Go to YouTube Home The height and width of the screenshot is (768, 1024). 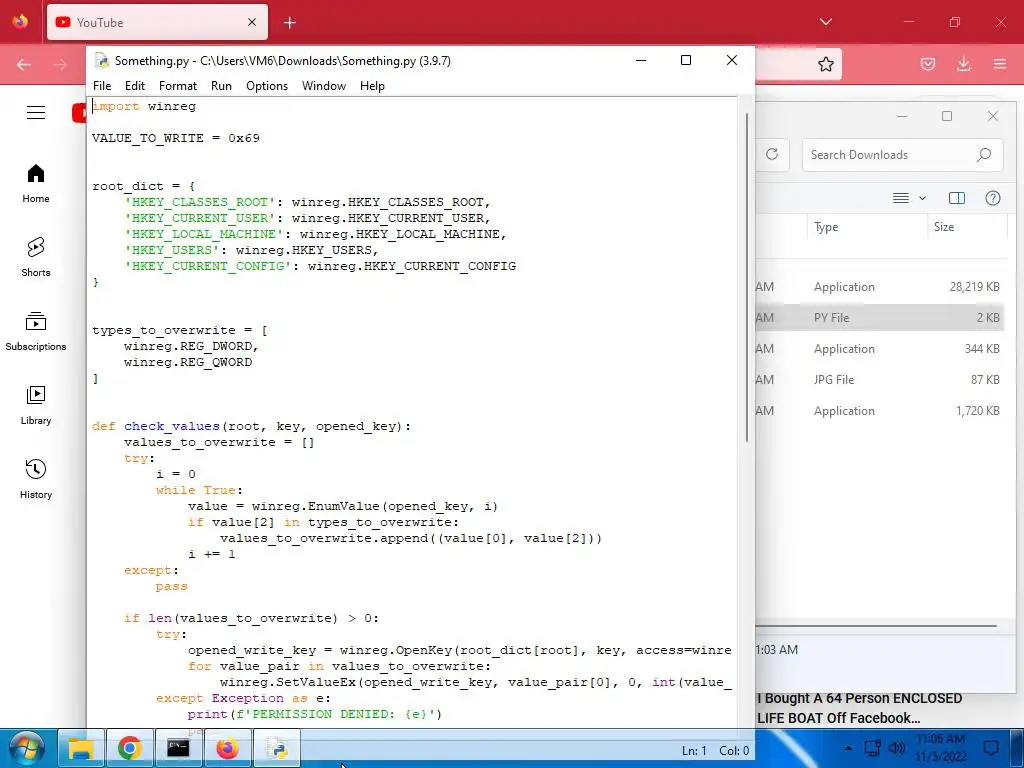36,184
